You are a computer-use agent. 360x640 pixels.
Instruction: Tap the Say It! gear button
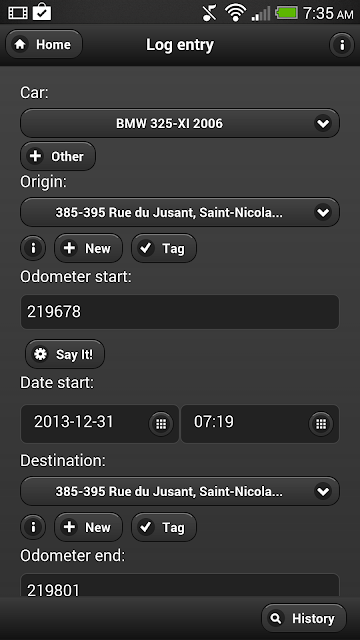[65, 354]
